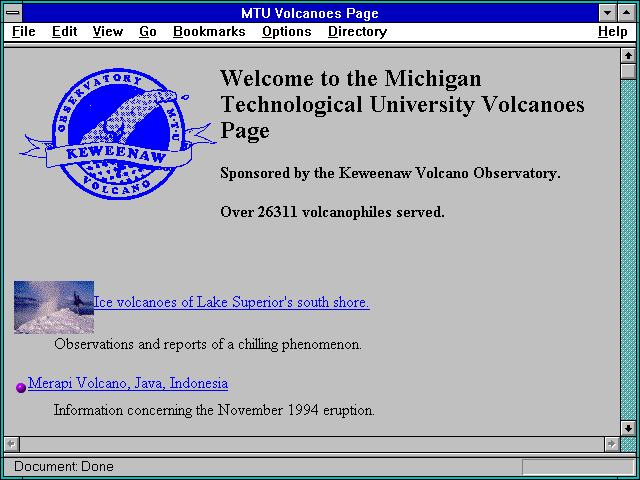Click the 'Over 26311 volcanophiles served.' text
640x480 pixels.
332,212
